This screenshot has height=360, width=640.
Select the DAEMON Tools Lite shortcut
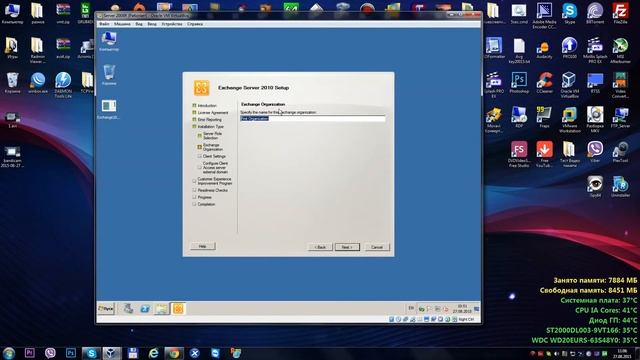point(63,85)
